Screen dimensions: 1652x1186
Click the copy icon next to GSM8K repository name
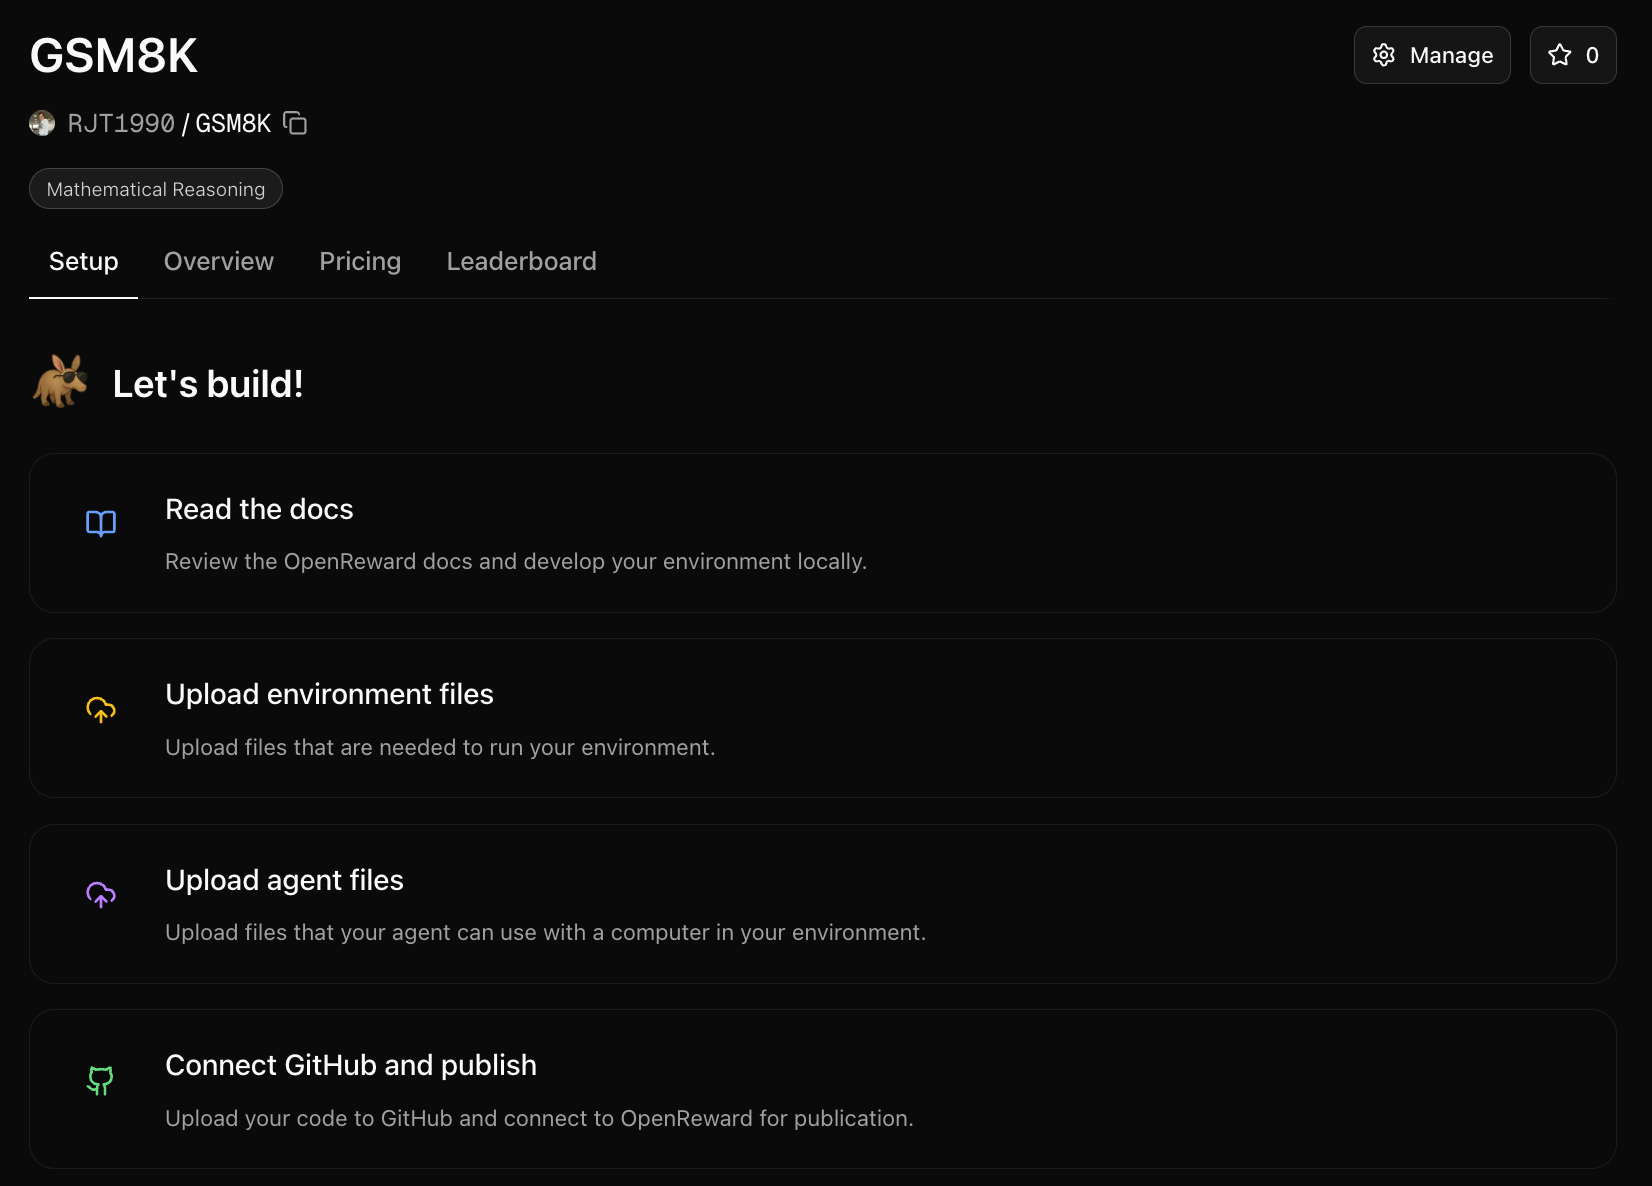[x=294, y=122]
